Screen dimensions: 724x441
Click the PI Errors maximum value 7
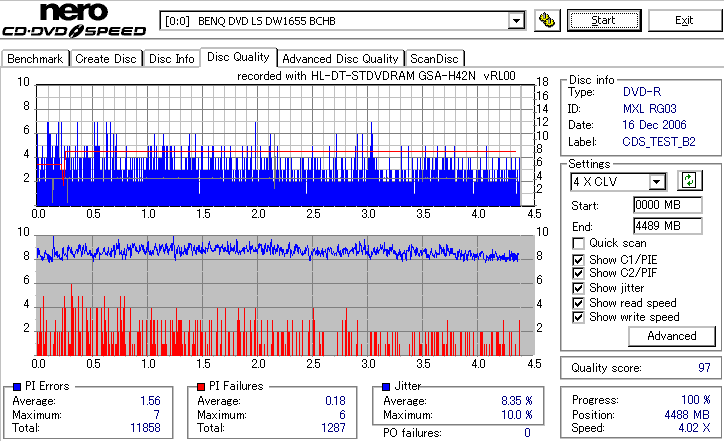pos(157,415)
